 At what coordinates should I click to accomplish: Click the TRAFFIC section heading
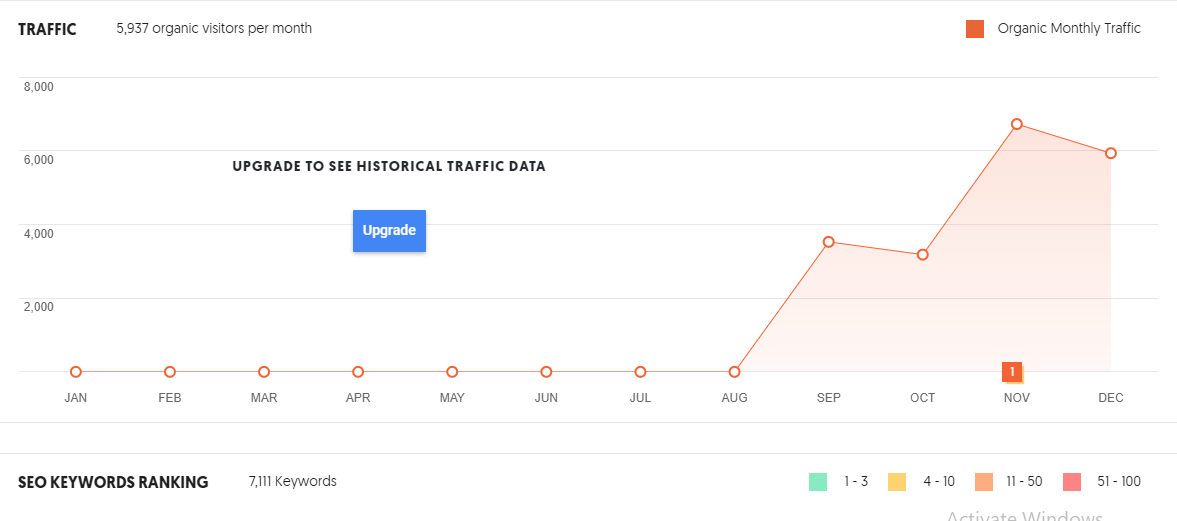[47, 30]
